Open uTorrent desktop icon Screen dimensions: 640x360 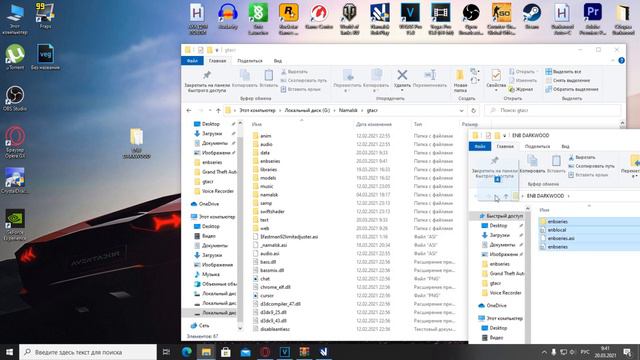pyautogui.click(x=15, y=58)
